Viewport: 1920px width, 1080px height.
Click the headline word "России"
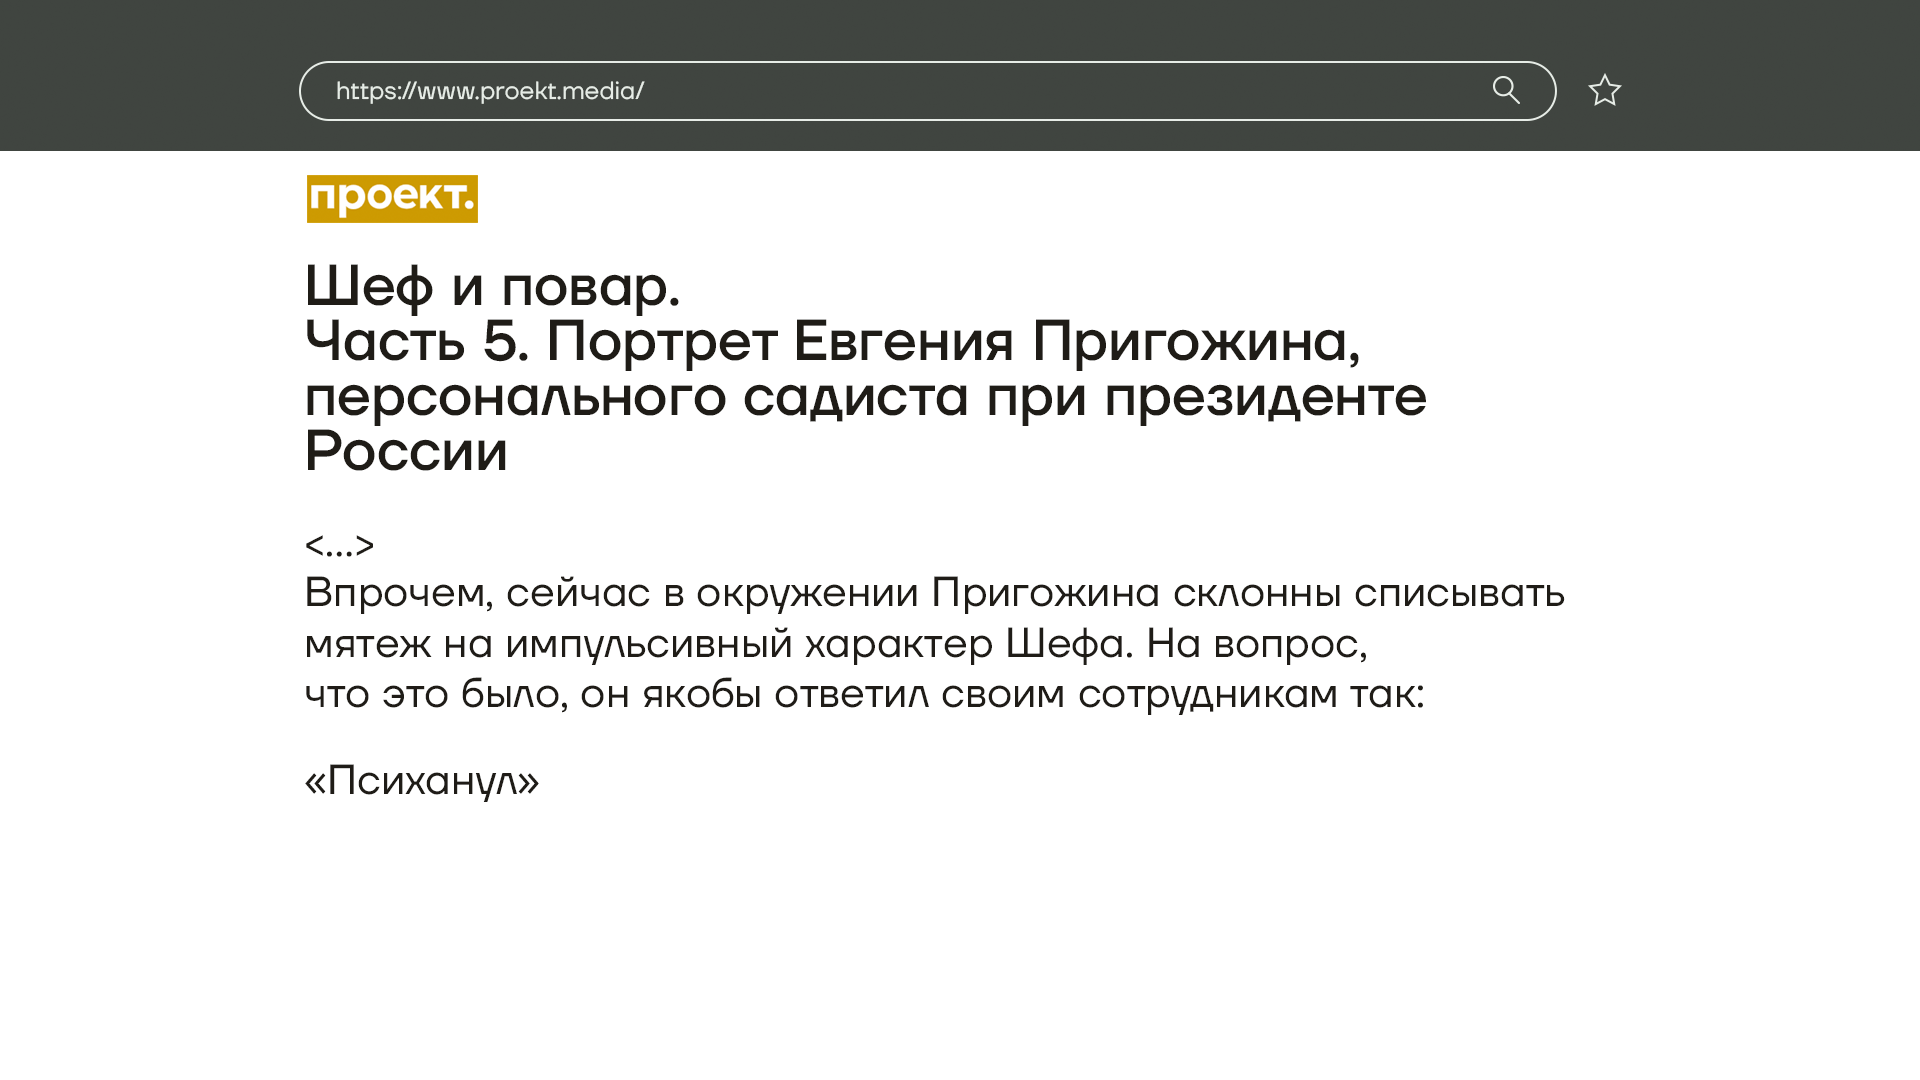(x=406, y=452)
